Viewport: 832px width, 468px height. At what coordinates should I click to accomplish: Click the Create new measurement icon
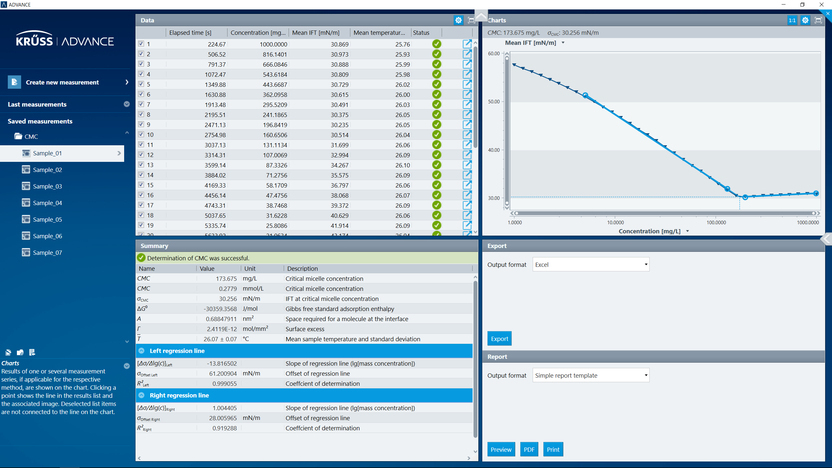(15, 82)
